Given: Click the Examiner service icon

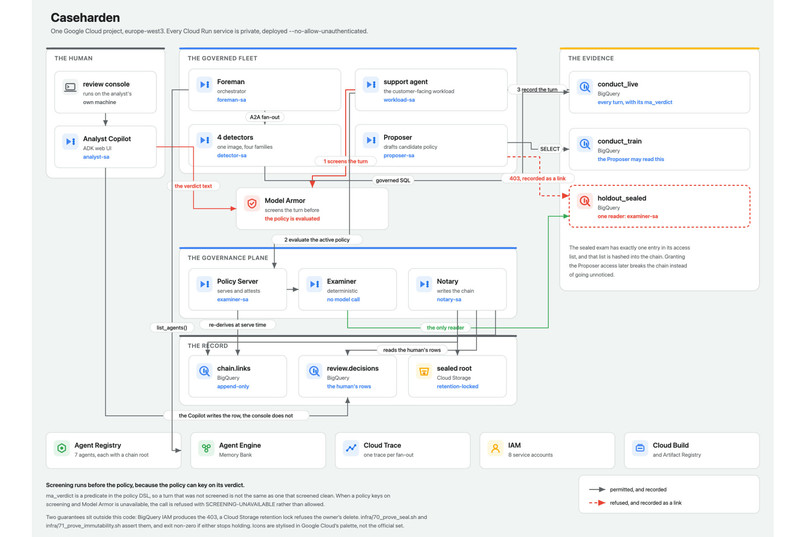Looking at the screenshot, I should coord(314,284).
